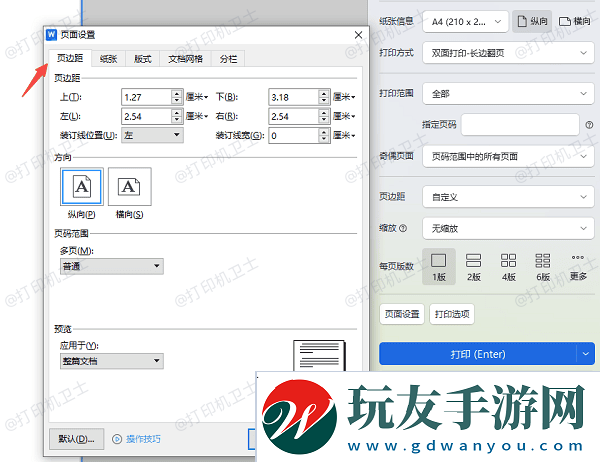Select portrait orientation 纵向(P) icon in dialog
Image resolution: width=600 pixels, height=462 pixels.
(82, 187)
